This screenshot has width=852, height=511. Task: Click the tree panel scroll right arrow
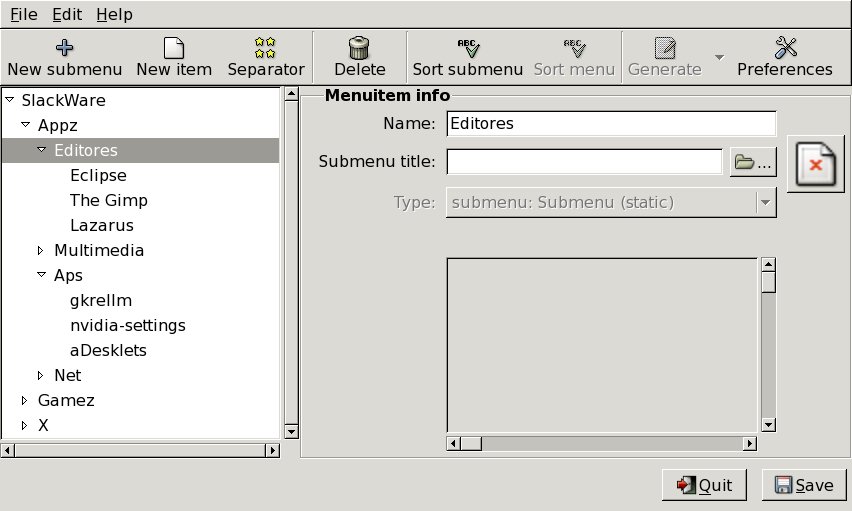coord(273,450)
